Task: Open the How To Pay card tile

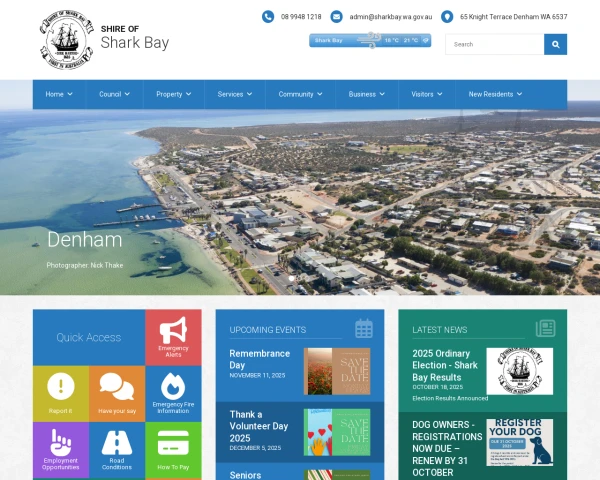Action: pos(173,450)
